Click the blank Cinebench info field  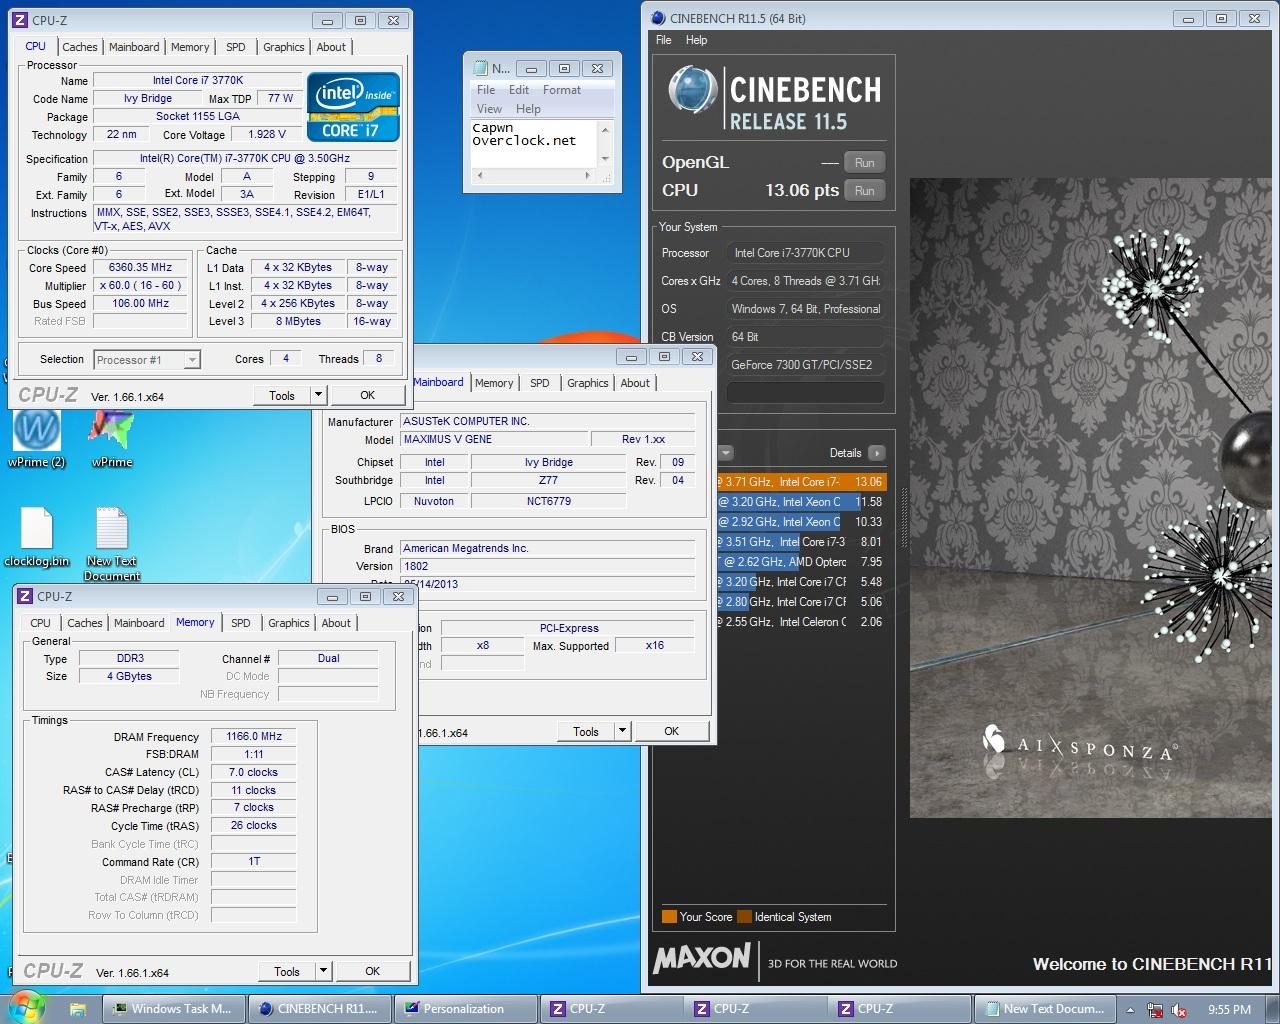(x=804, y=394)
